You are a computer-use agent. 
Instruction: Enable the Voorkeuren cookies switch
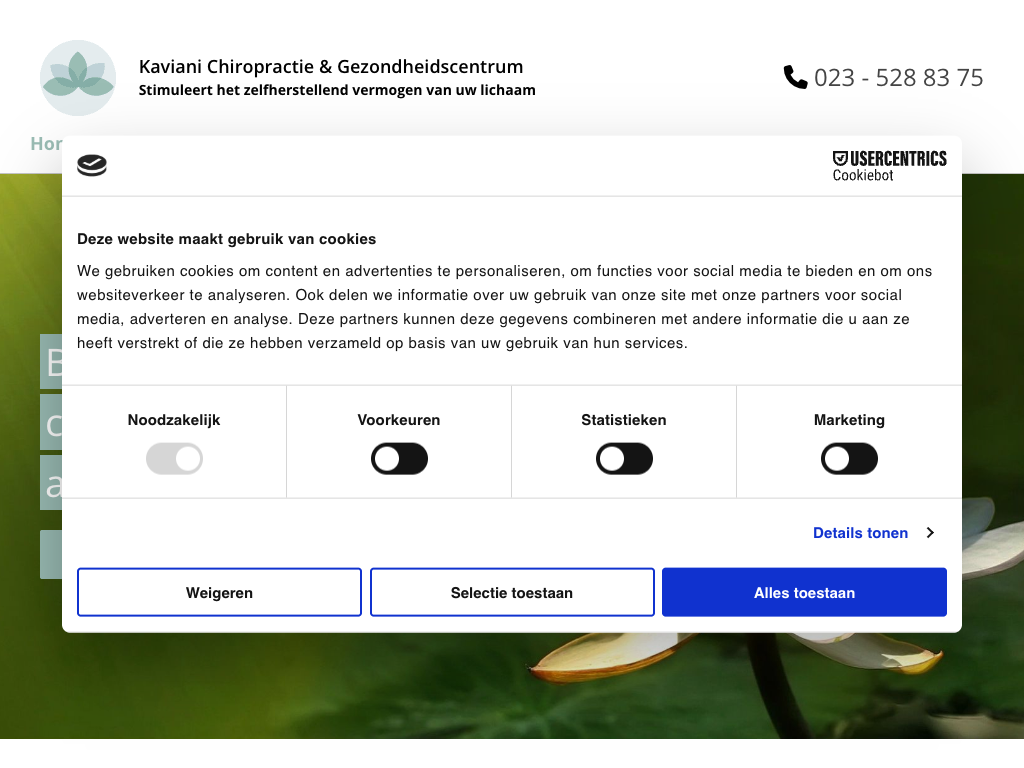(399, 460)
